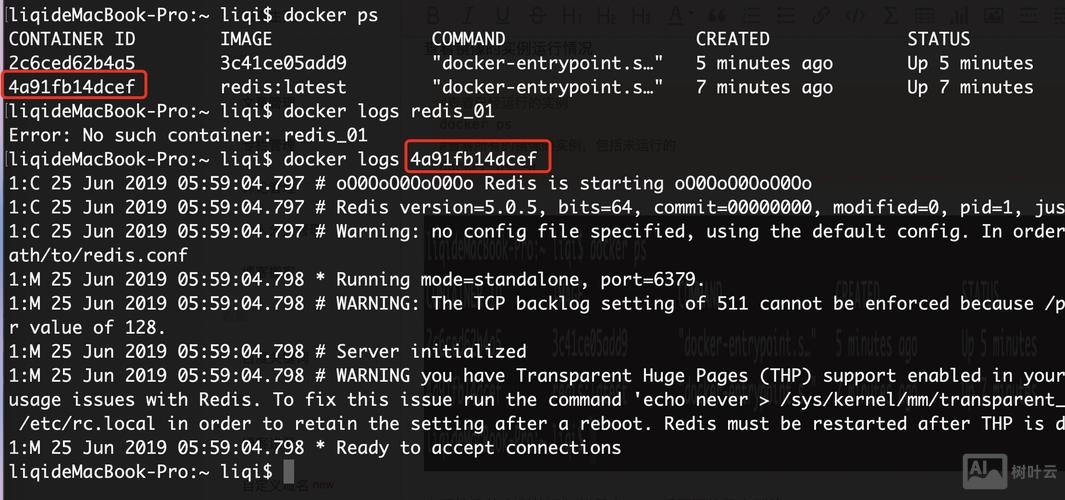
Task: Insert a hyperlink with the link icon
Action: pos(821,16)
